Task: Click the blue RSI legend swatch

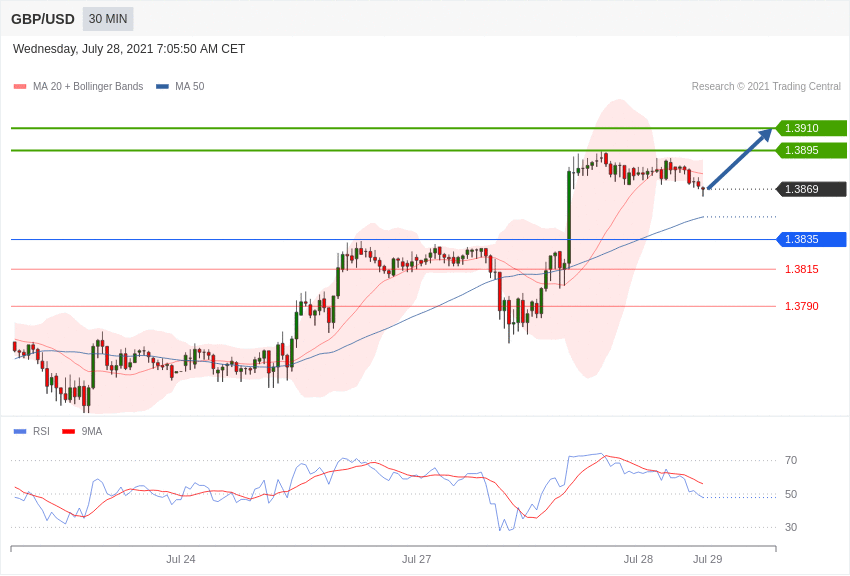Action: coord(20,432)
